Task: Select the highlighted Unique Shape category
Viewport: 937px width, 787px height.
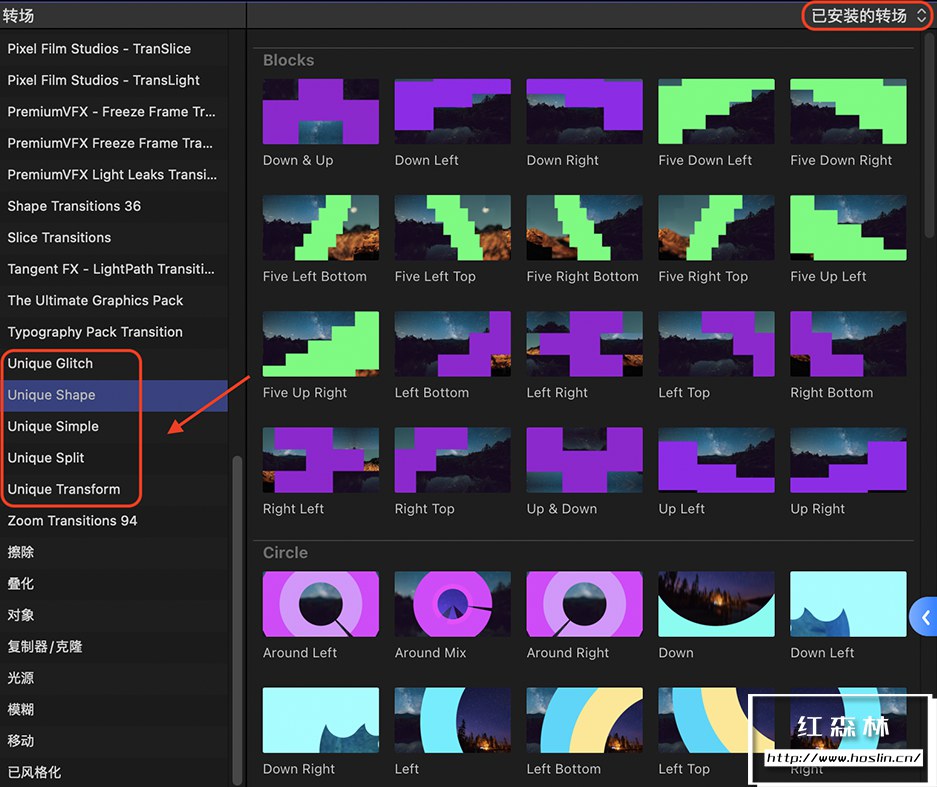Action: tap(114, 395)
